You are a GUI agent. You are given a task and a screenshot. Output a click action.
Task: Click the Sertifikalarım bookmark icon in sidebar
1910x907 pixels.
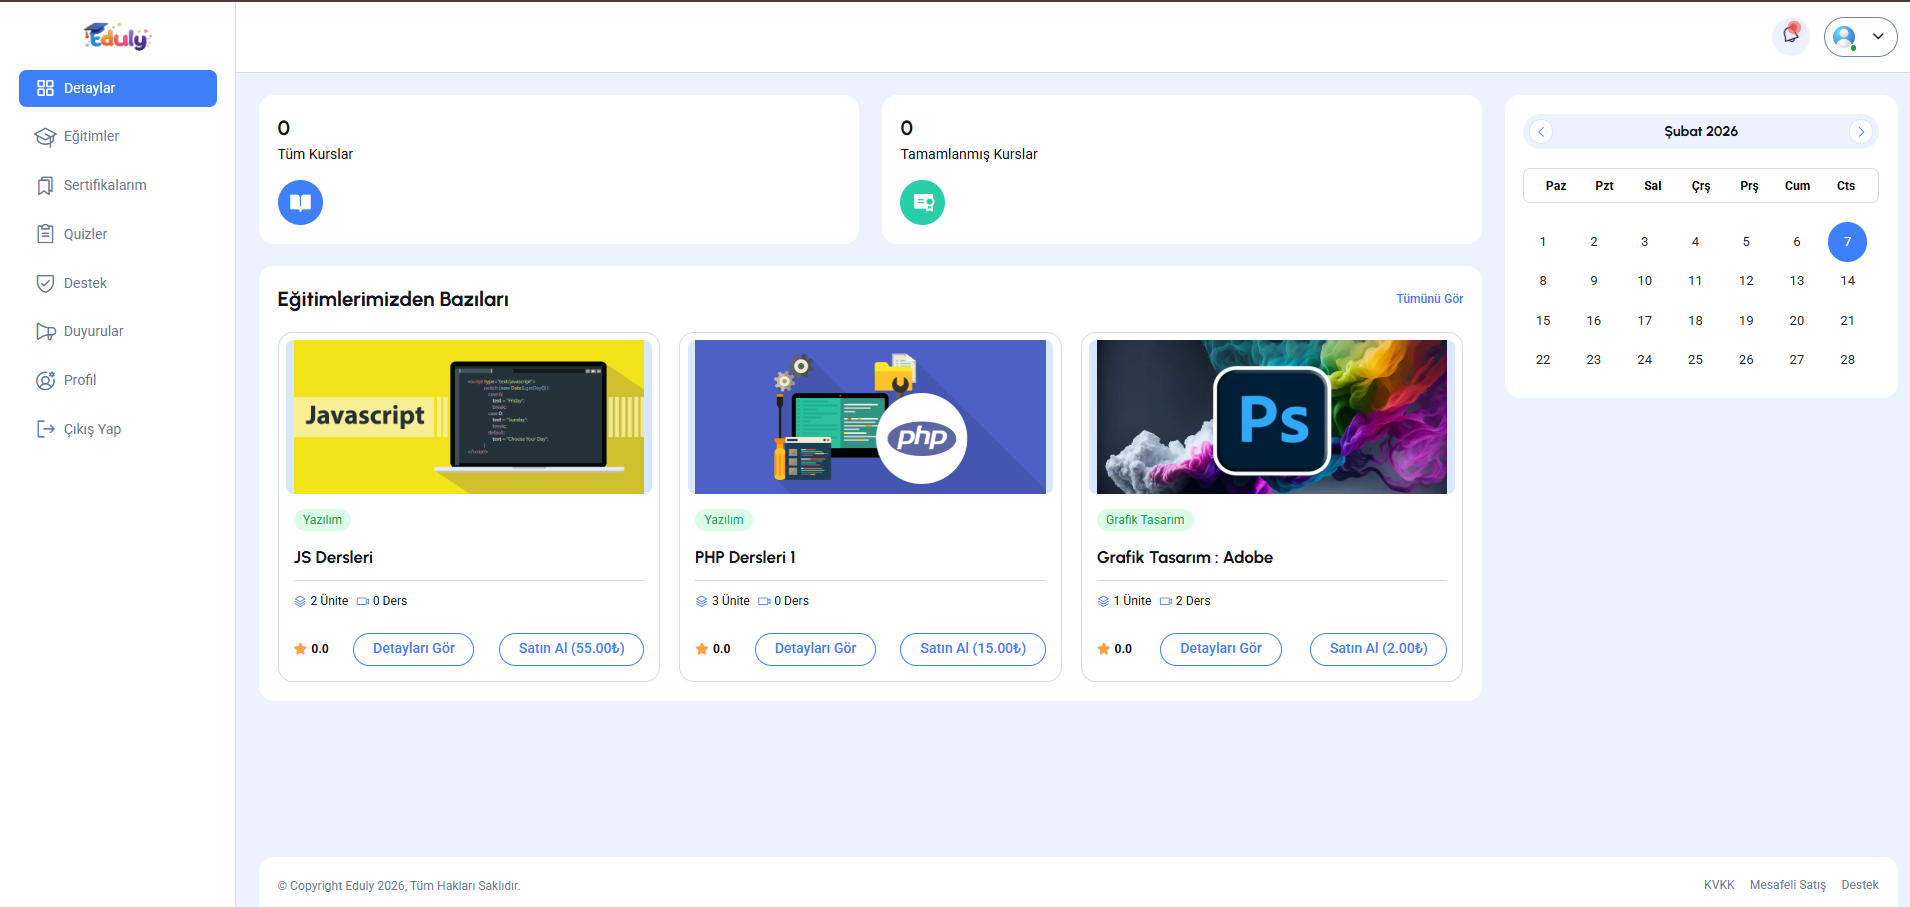[x=45, y=186]
